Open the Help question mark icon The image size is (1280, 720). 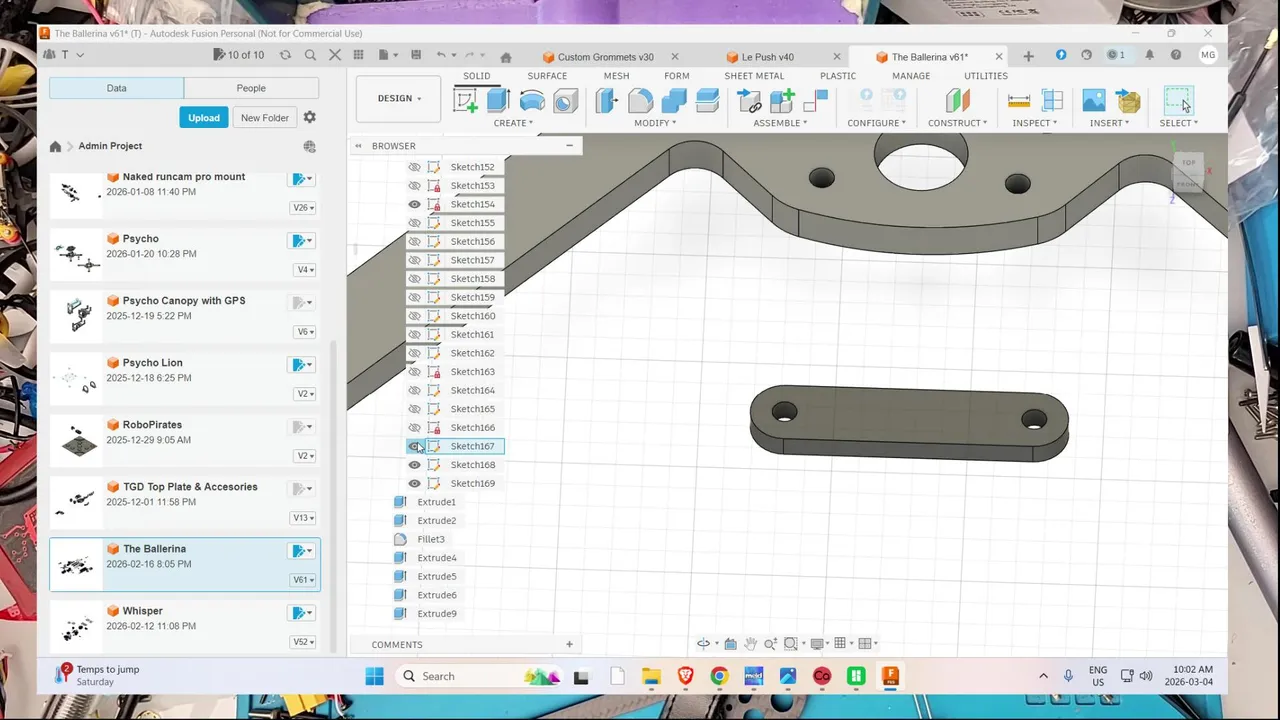point(1176,55)
